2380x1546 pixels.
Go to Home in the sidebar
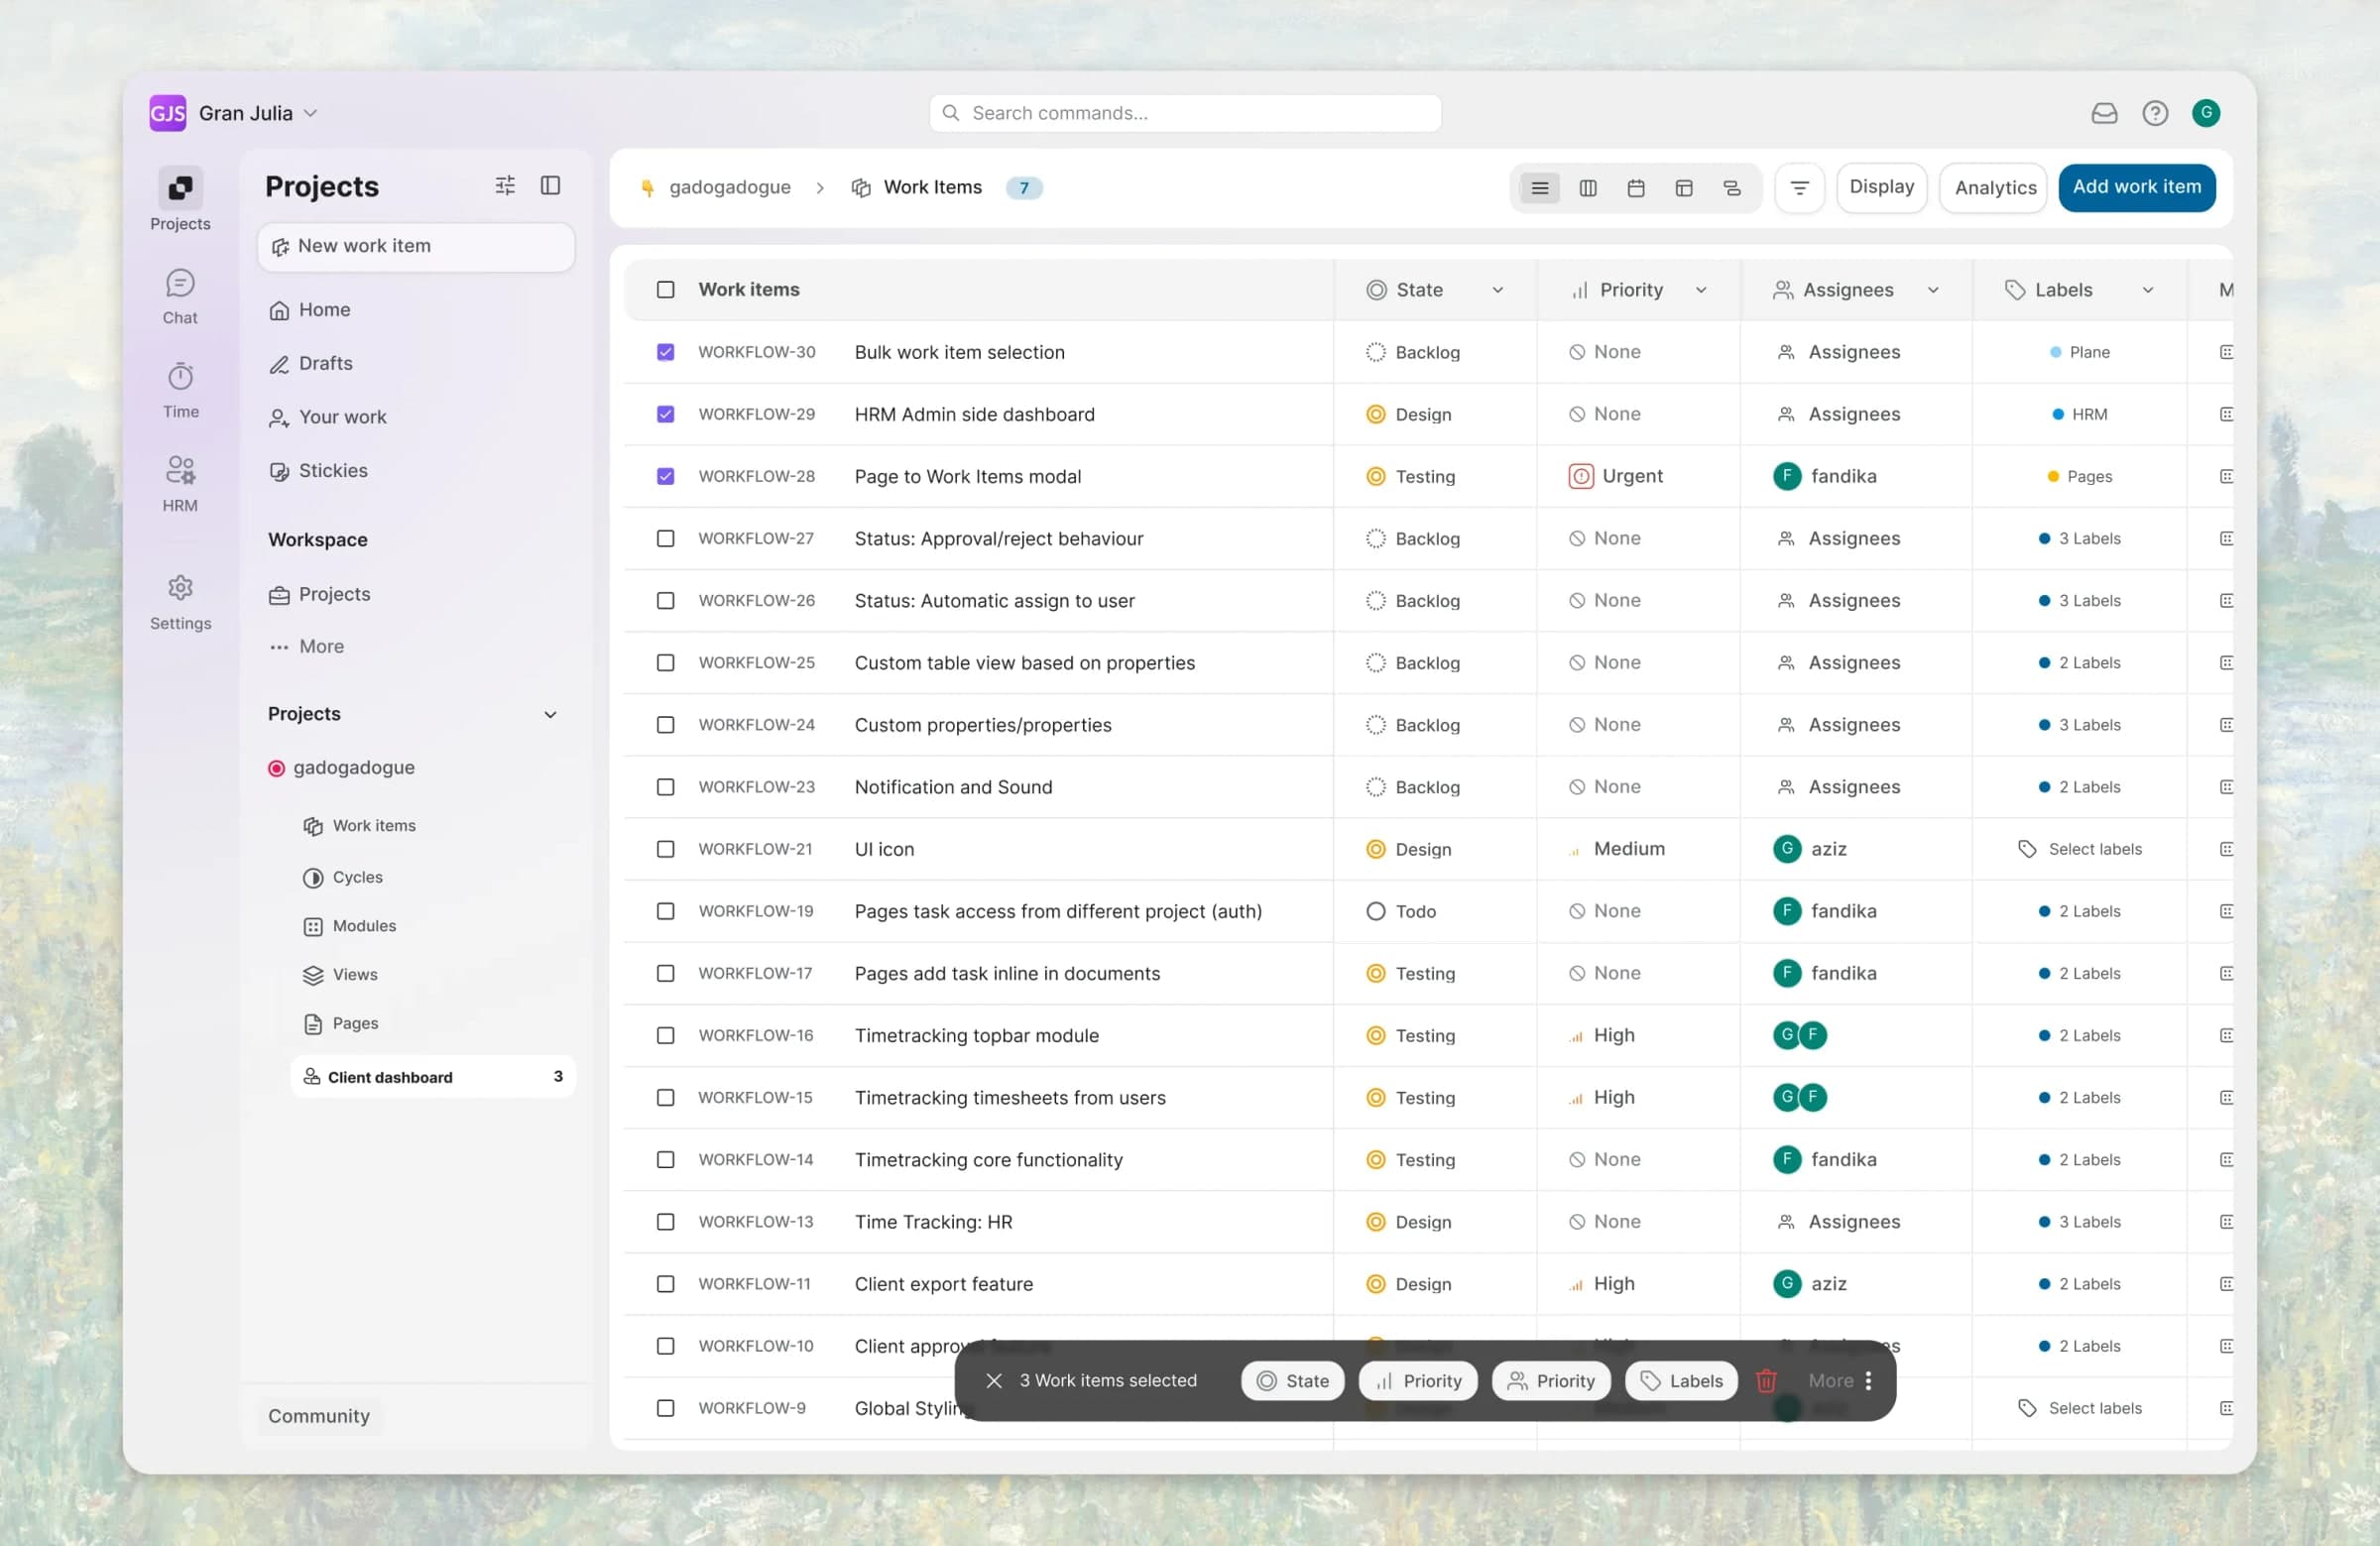click(x=309, y=310)
